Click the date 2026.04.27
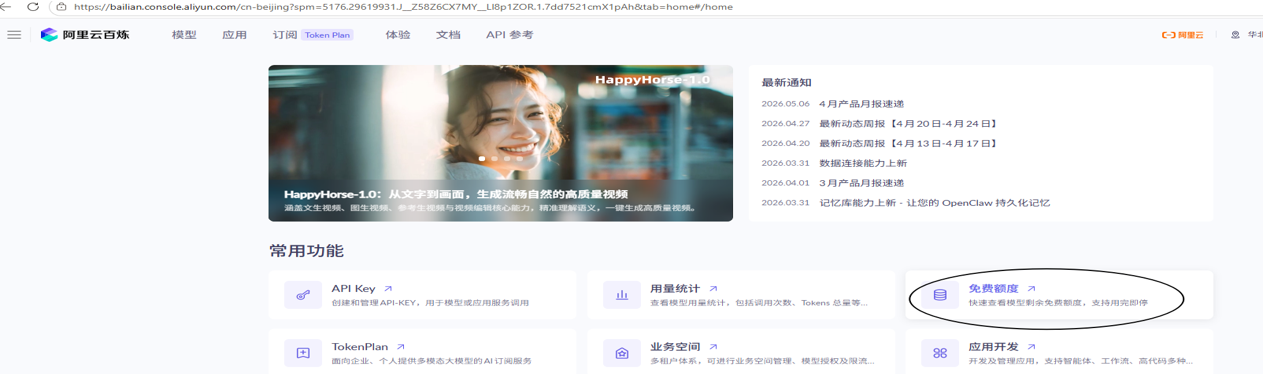The width and height of the screenshot is (1263, 382). coord(785,124)
